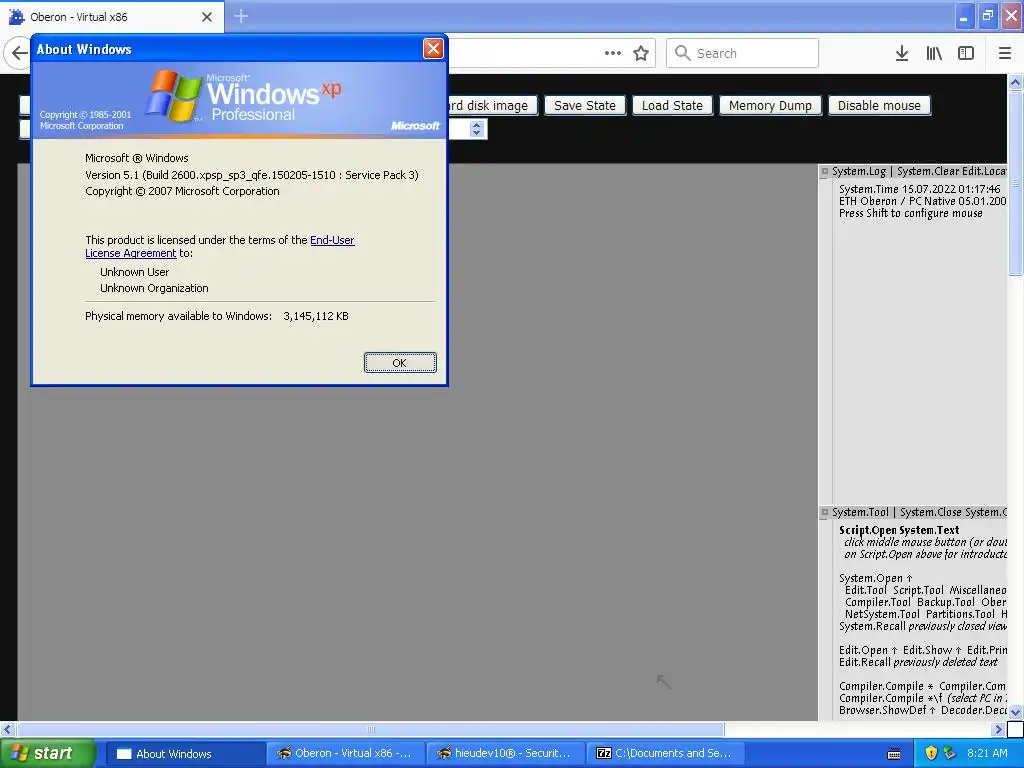Click the page scroll-up arrow
The image size is (1024, 768).
[x=1016, y=82]
